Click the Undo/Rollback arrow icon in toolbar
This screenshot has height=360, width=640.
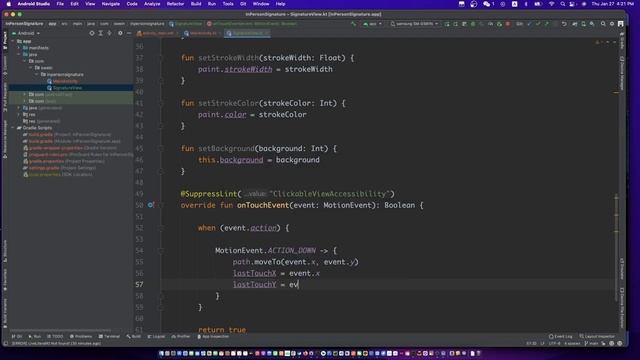tap(564, 24)
